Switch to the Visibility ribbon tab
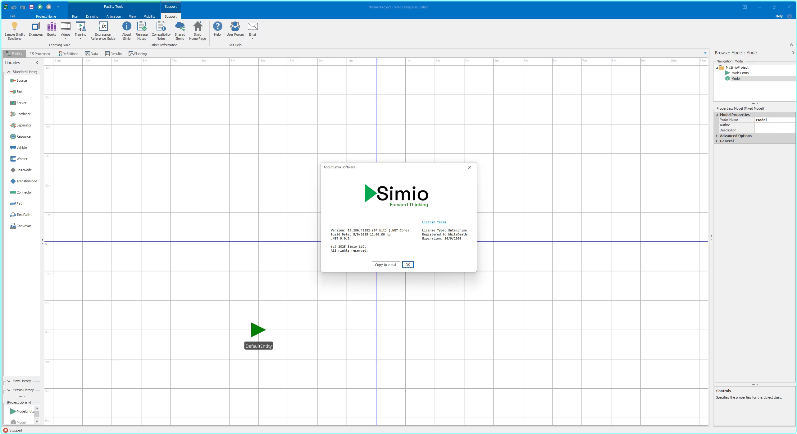 coord(149,16)
